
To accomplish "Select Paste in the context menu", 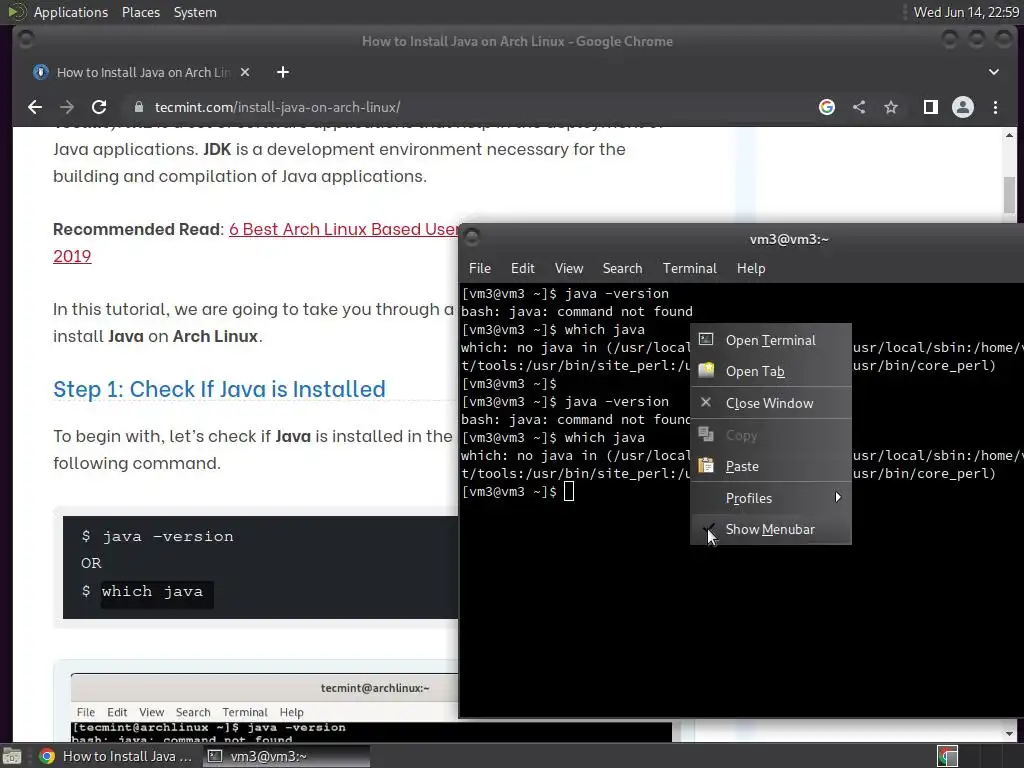I will (x=771, y=466).
